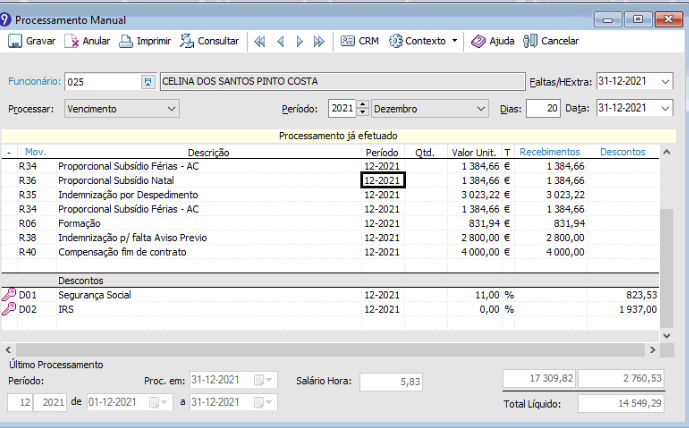Expand the Faltas/HExtra date dropdown

pyautogui.click(x=666, y=81)
